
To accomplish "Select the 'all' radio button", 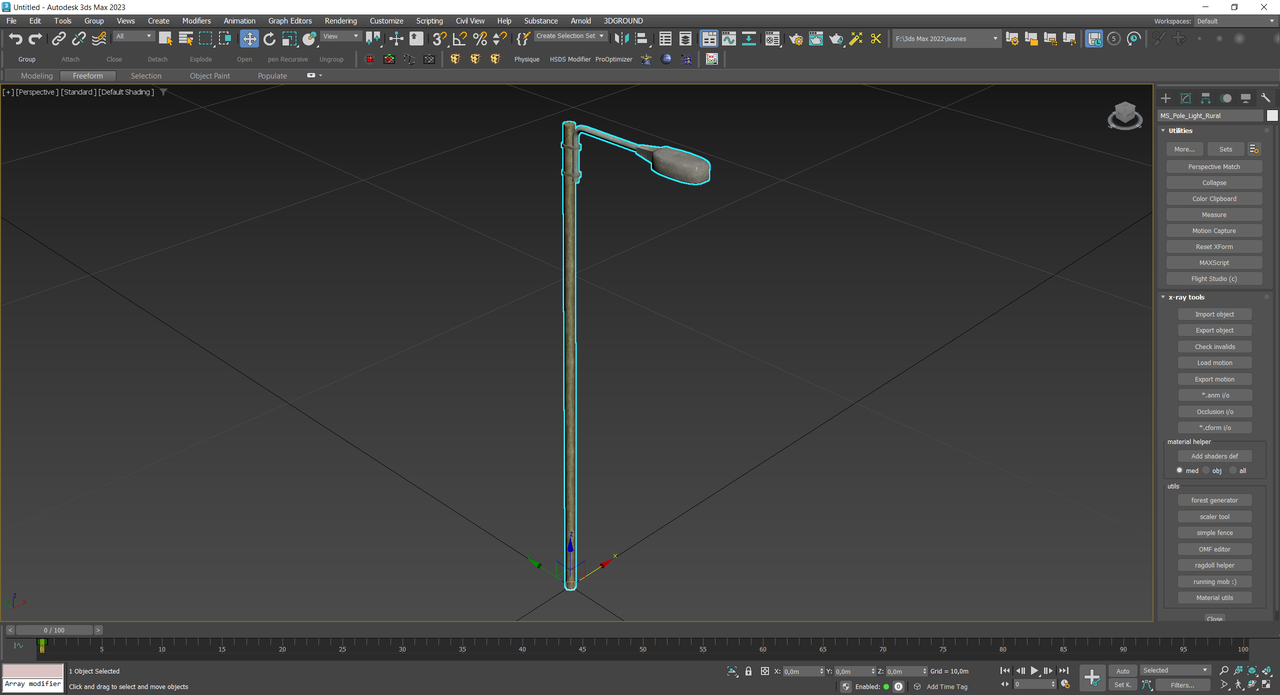I will pyautogui.click(x=1233, y=470).
